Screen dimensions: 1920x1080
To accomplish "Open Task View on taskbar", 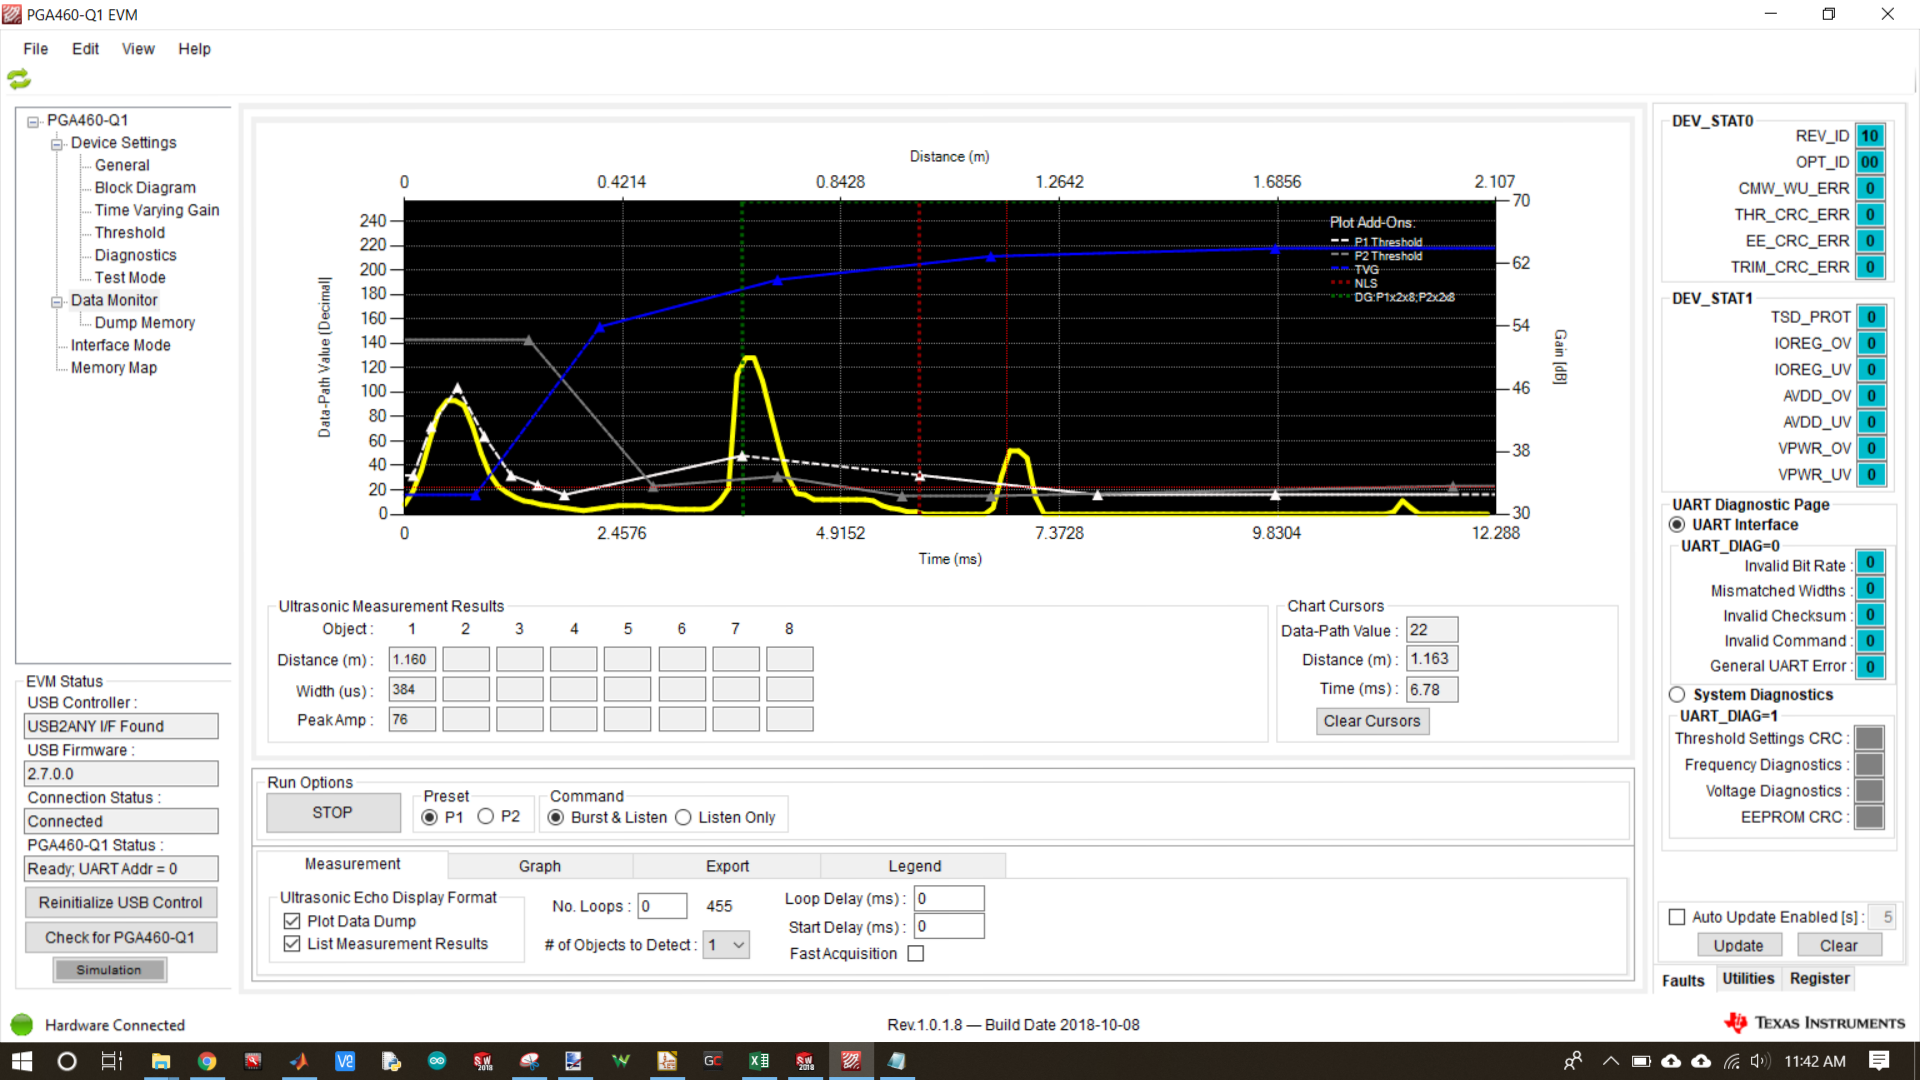I will click(112, 1061).
